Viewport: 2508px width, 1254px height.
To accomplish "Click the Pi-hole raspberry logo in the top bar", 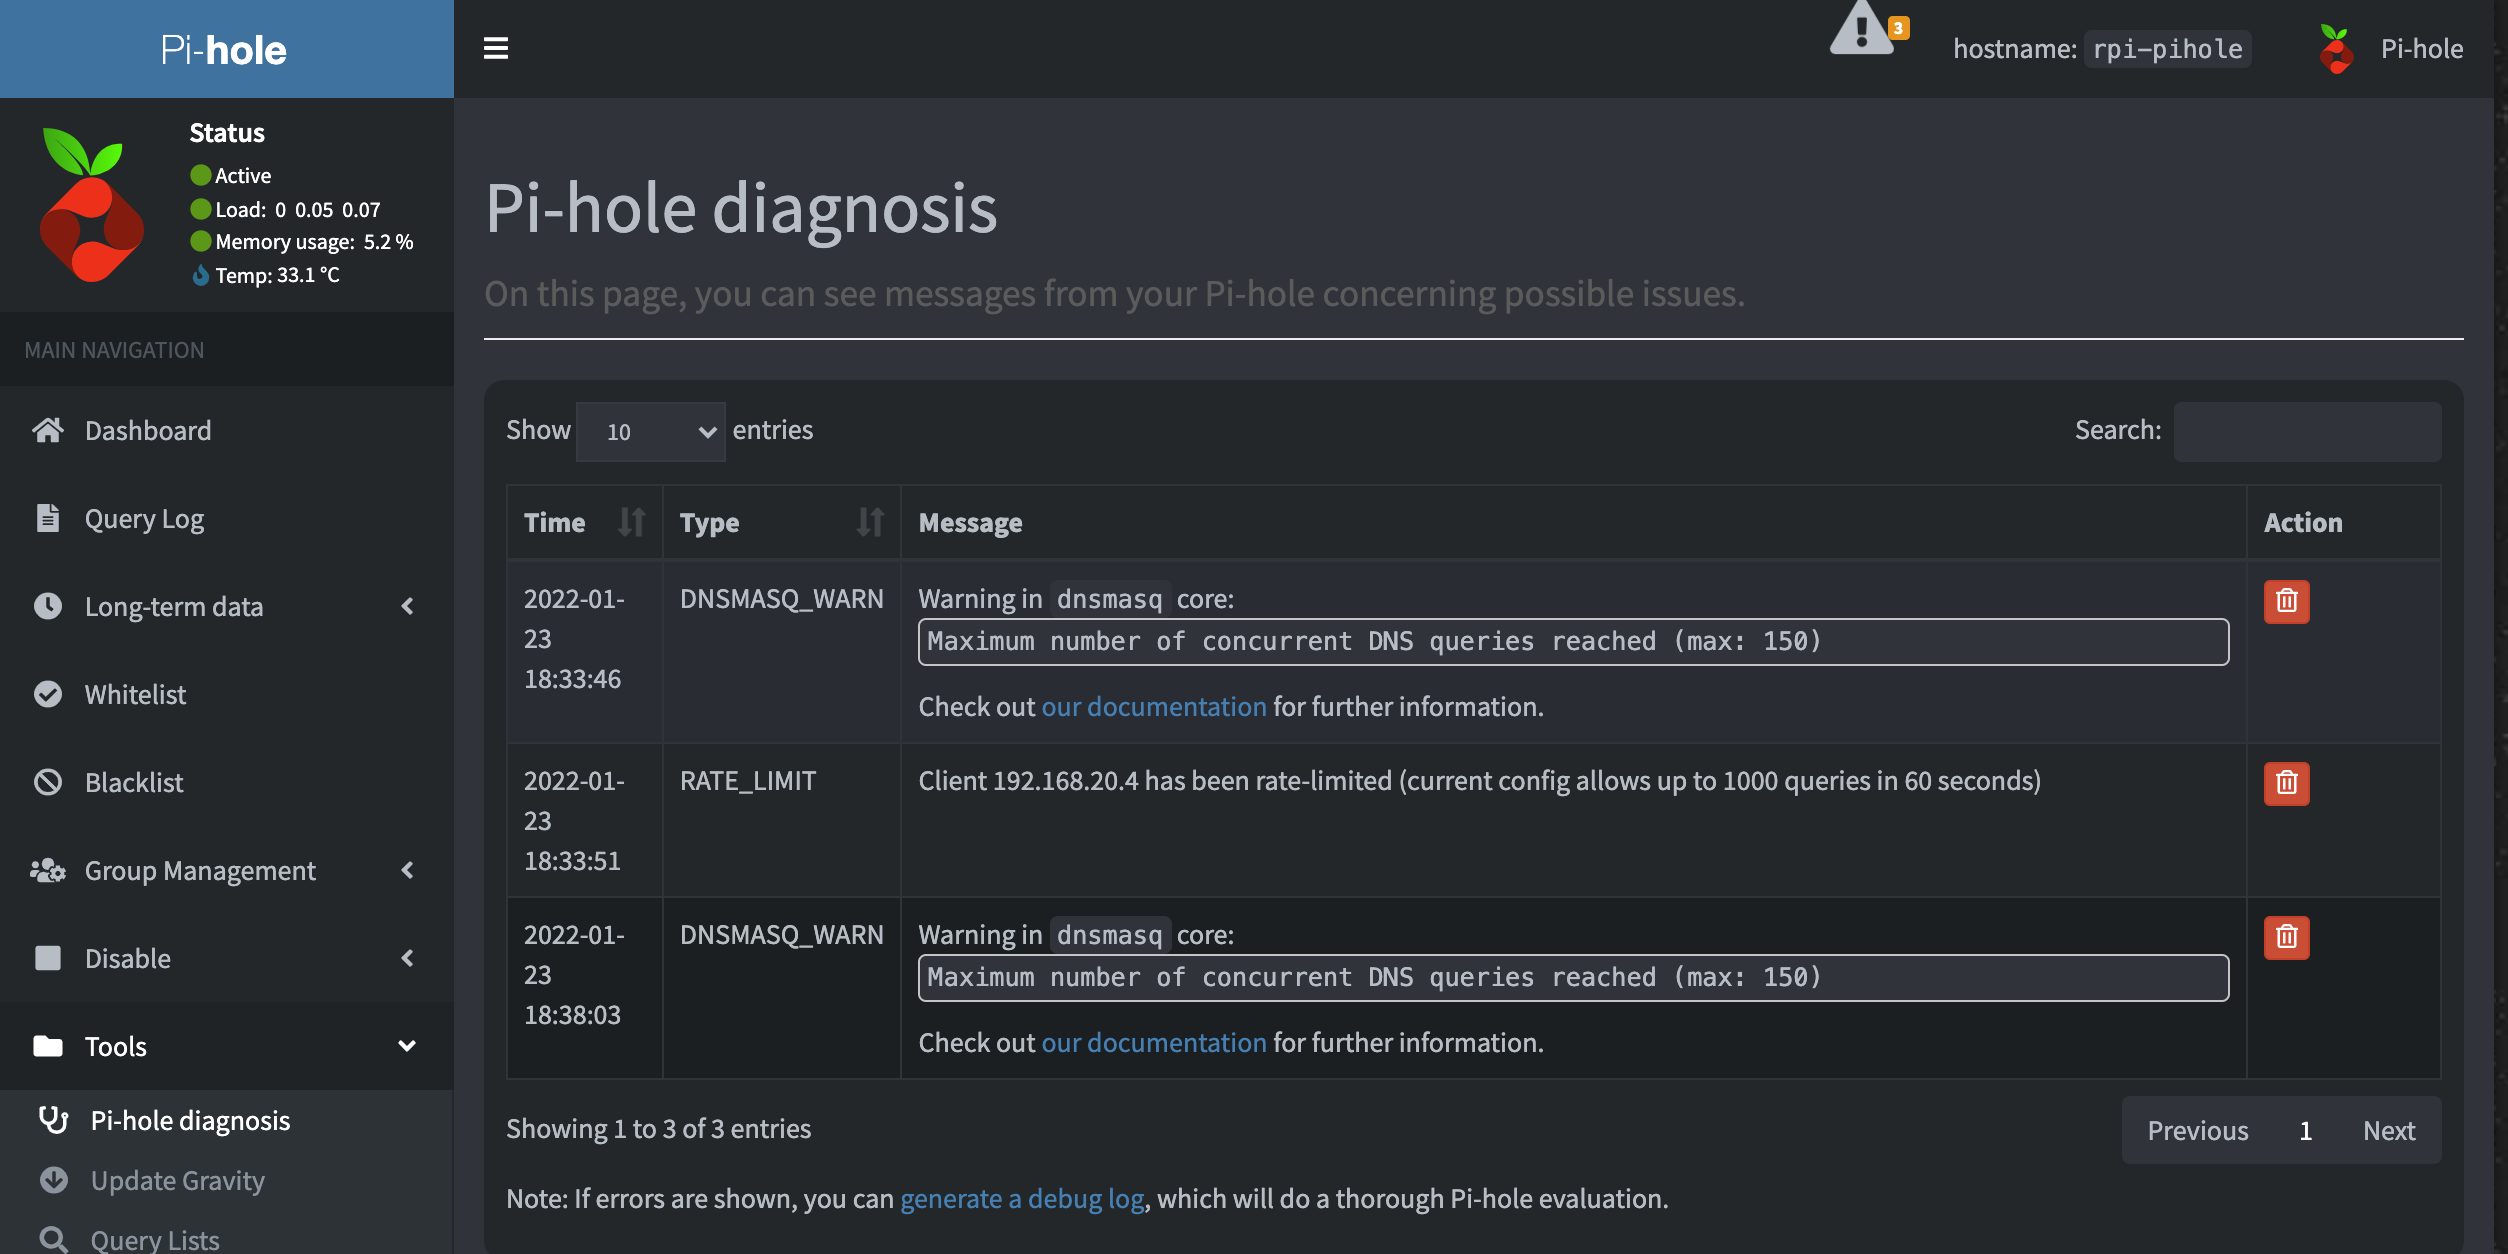I will [x=2336, y=49].
